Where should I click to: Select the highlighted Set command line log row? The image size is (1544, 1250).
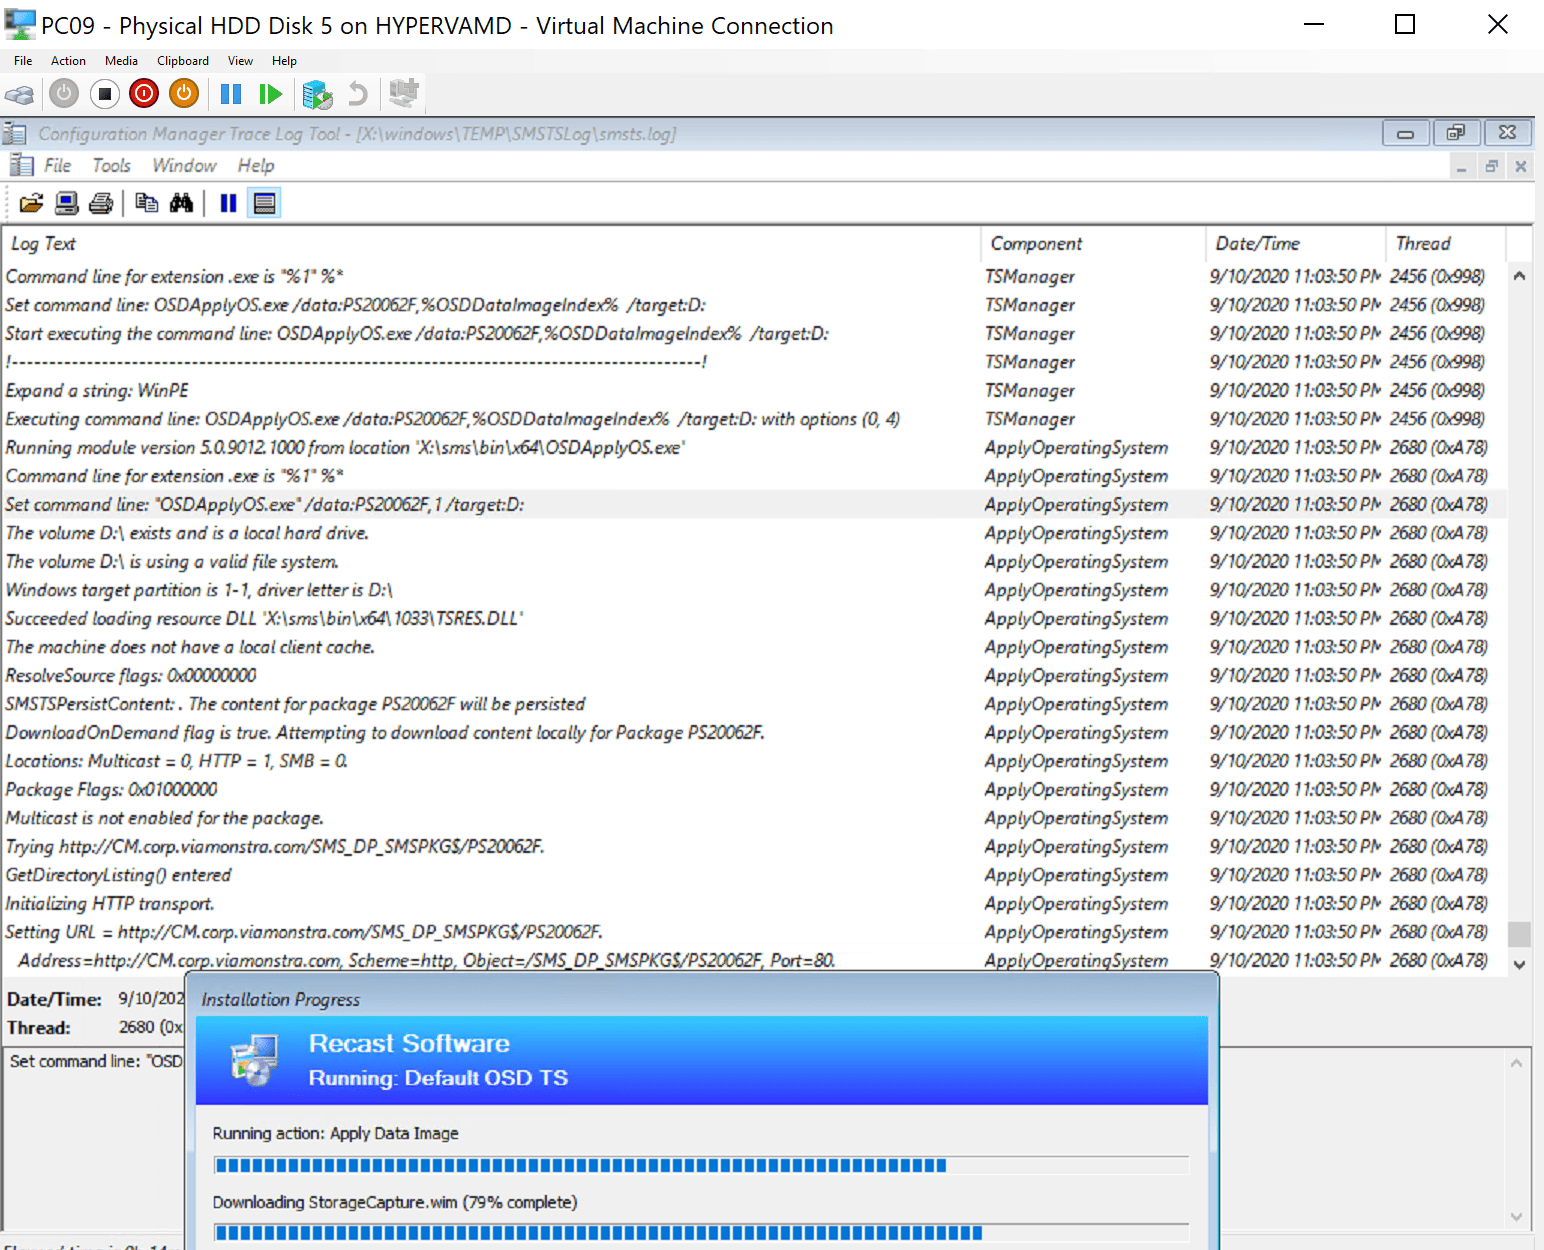400,504
